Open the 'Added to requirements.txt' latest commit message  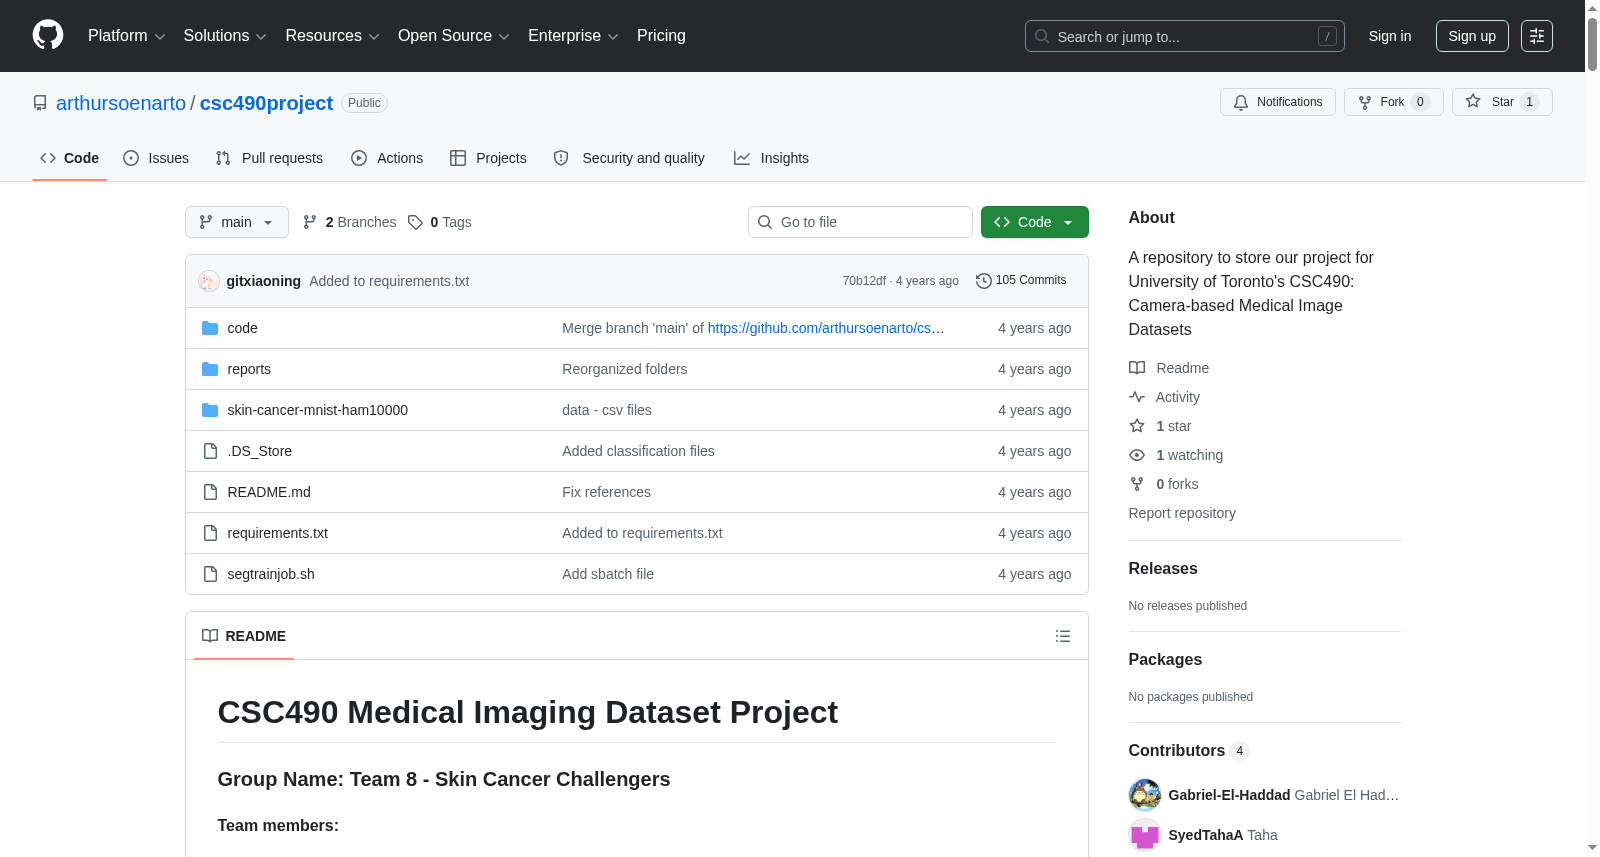pos(389,281)
